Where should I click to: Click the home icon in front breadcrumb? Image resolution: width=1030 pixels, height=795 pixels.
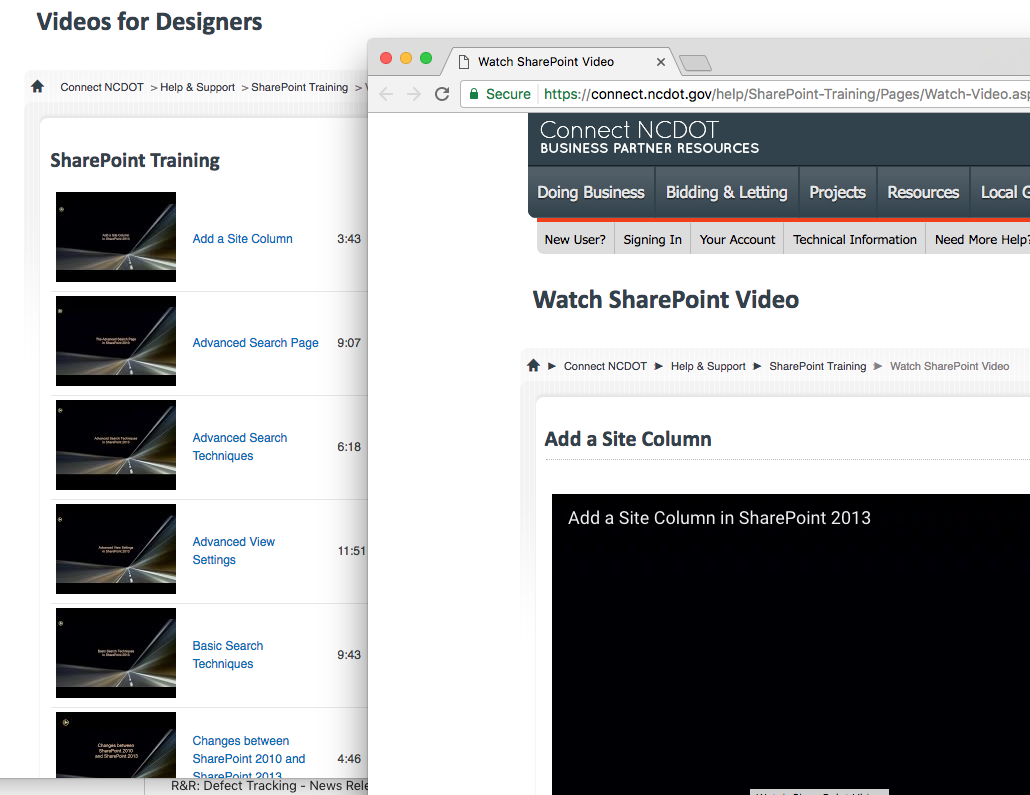pyautogui.click(x=534, y=366)
